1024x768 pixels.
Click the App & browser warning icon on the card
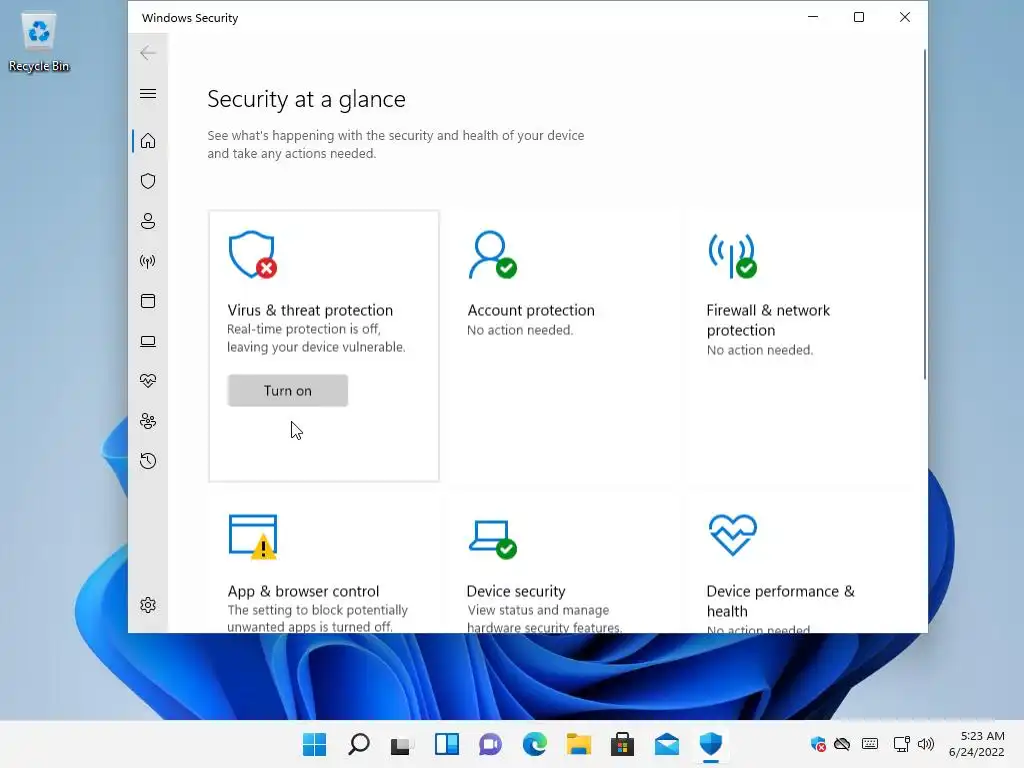point(253,537)
